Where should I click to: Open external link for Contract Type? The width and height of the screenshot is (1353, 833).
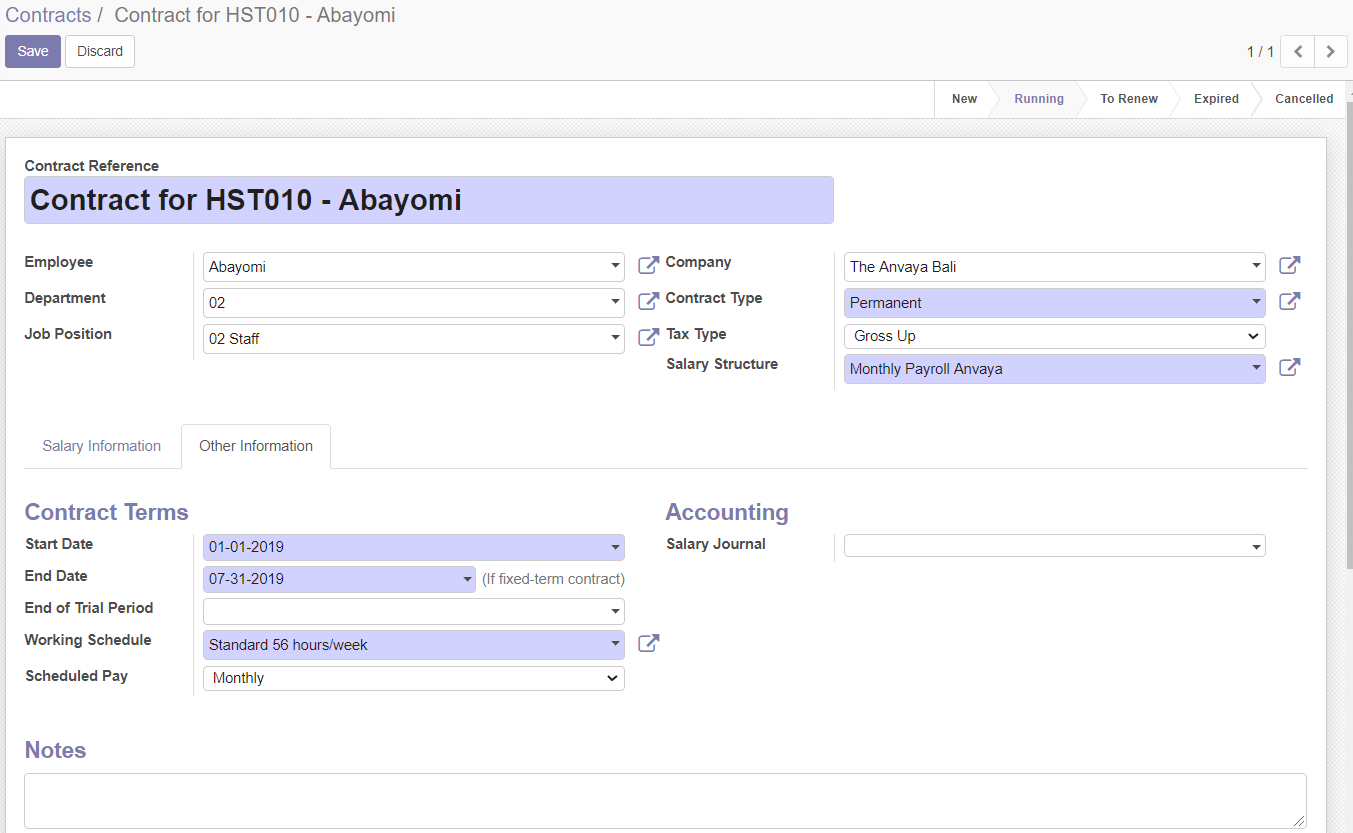1290,301
